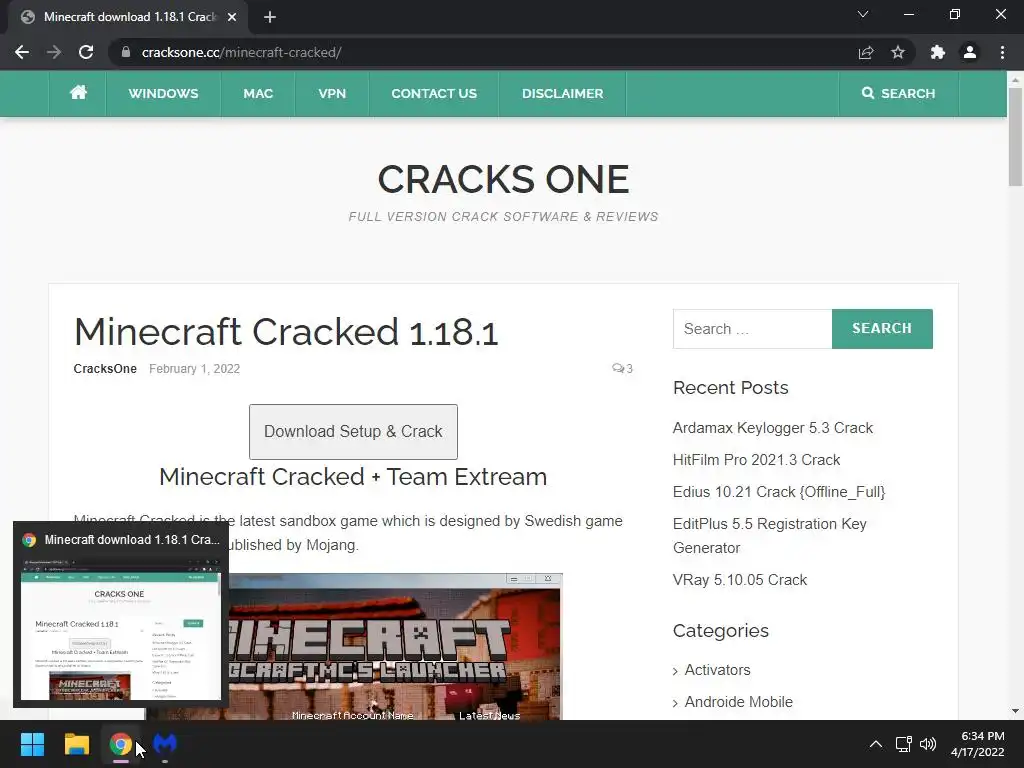Open the CONTACT US page

tap(434, 93)
